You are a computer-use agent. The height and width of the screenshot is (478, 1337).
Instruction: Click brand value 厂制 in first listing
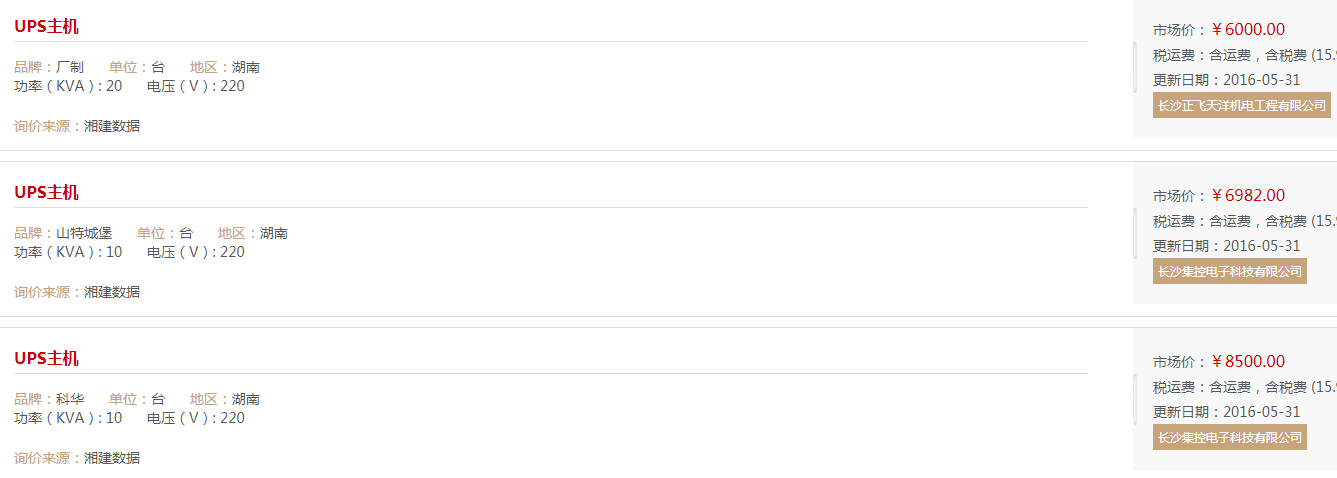[70, 67]
